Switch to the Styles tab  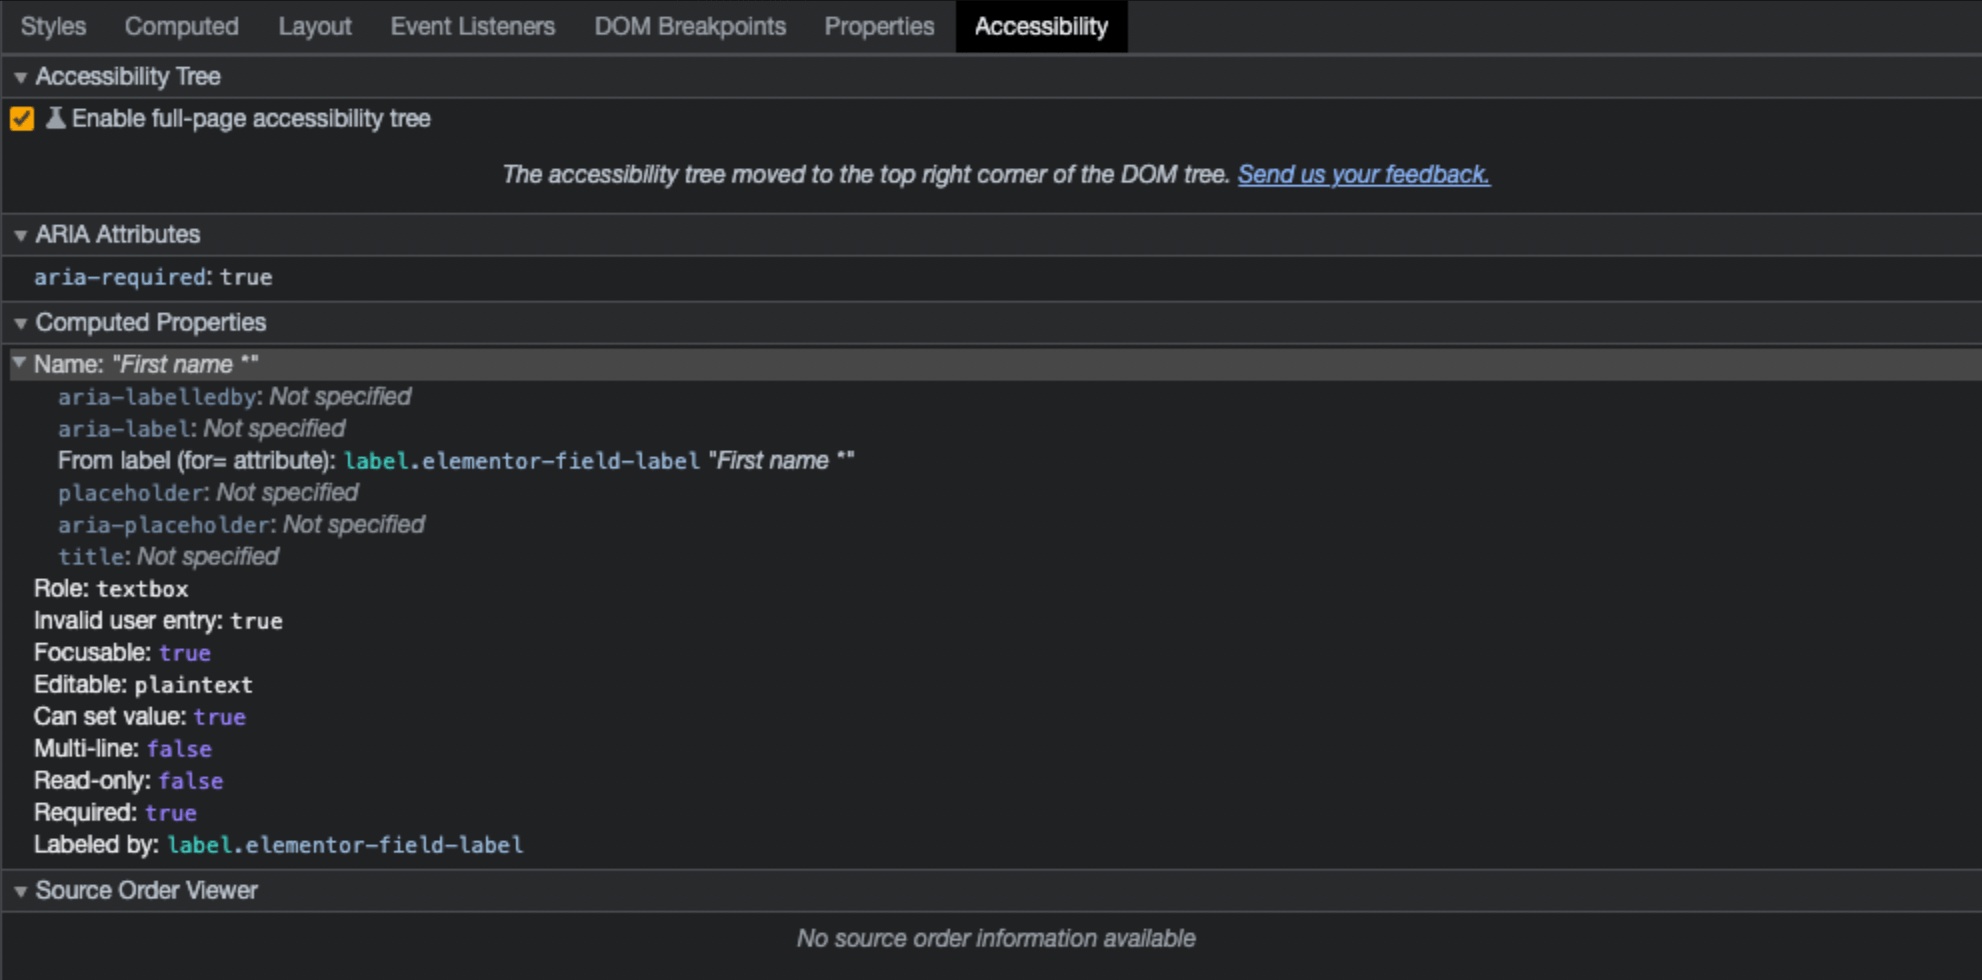pos(53,27)
